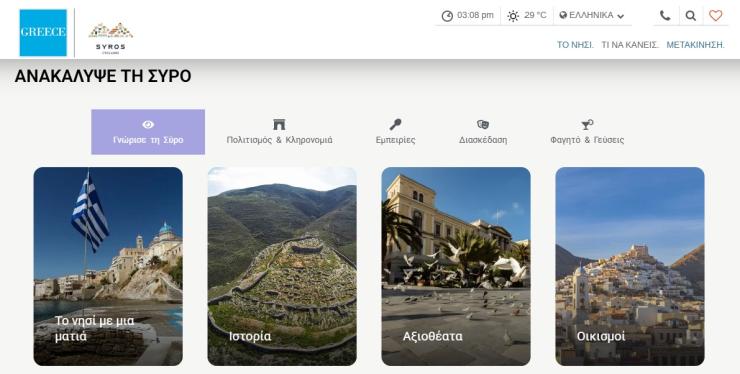Switch to Πολιτισμός & Κληρονομιά tab
The image size is (740, 374).
click(x=279, y=132)
